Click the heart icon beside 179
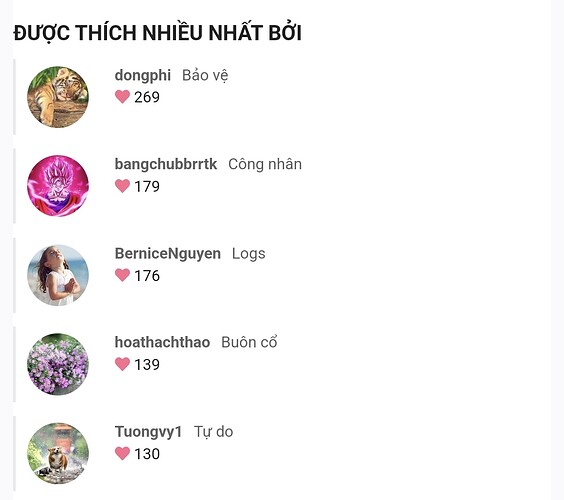Screen dimensions: 564x500 pyautogui.click(x=122, y=186)
